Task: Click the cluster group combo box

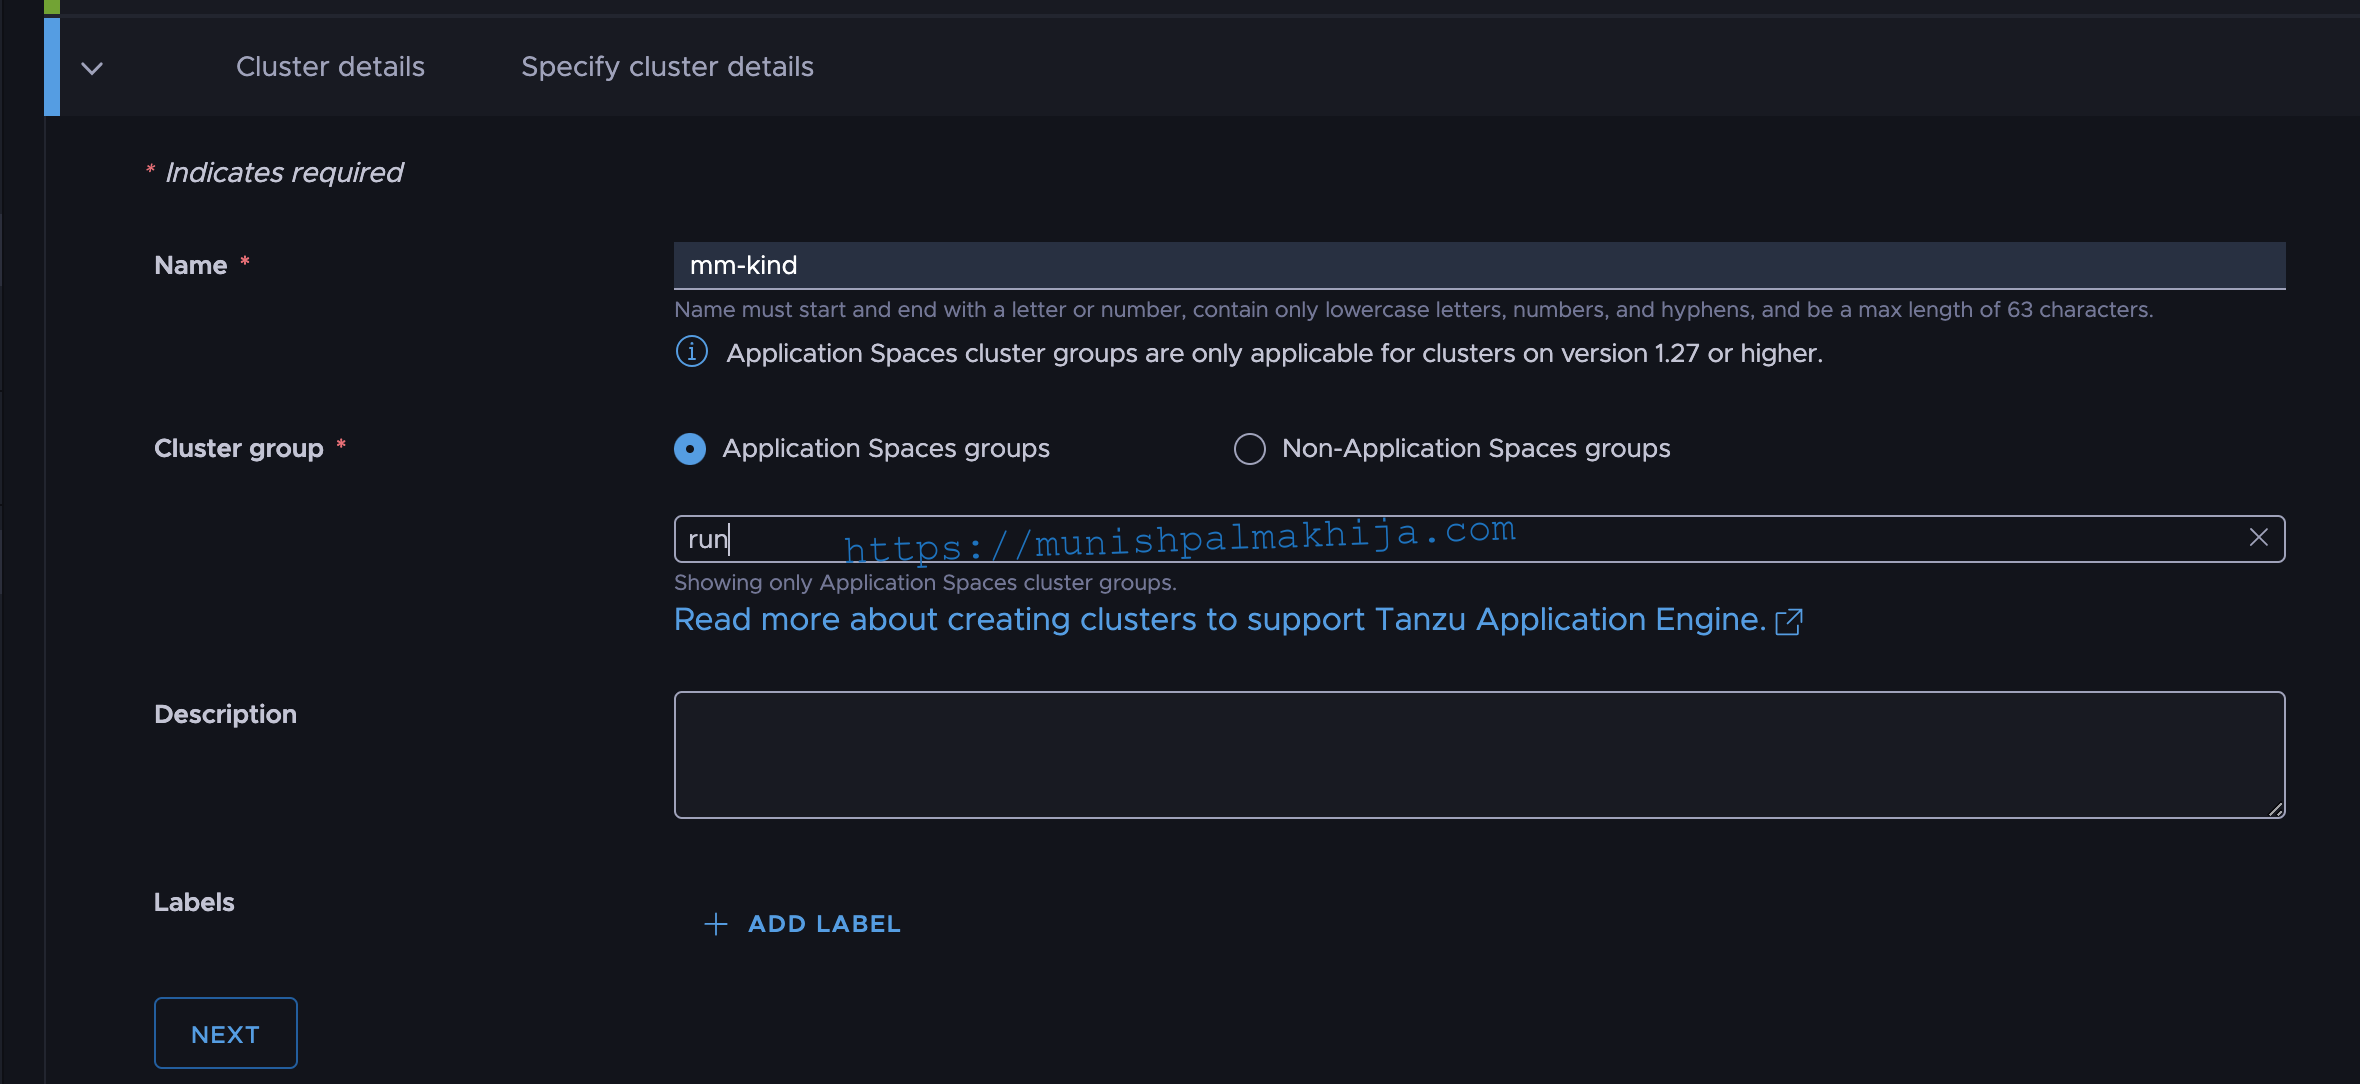Action: 1479,539
